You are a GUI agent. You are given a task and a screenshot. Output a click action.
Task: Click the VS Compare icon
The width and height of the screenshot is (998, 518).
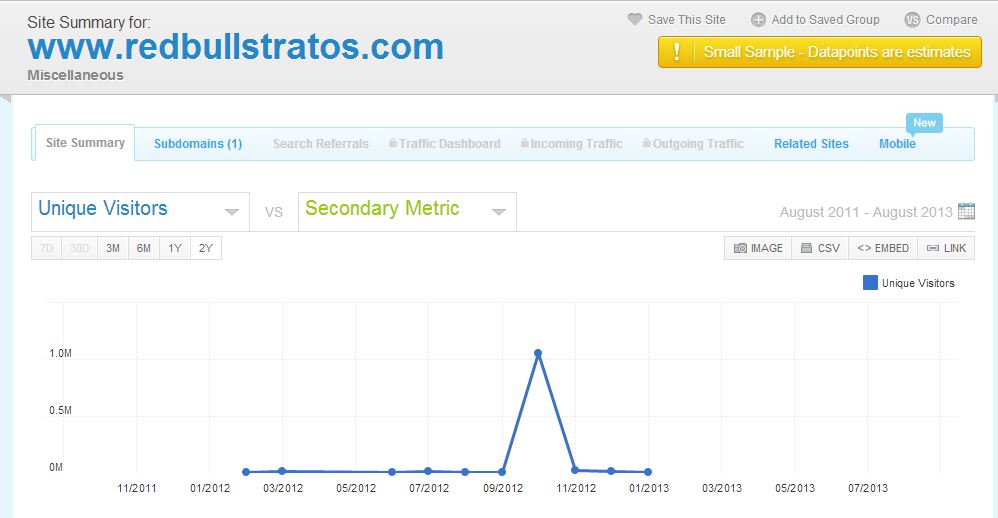[x=912, y=20]
